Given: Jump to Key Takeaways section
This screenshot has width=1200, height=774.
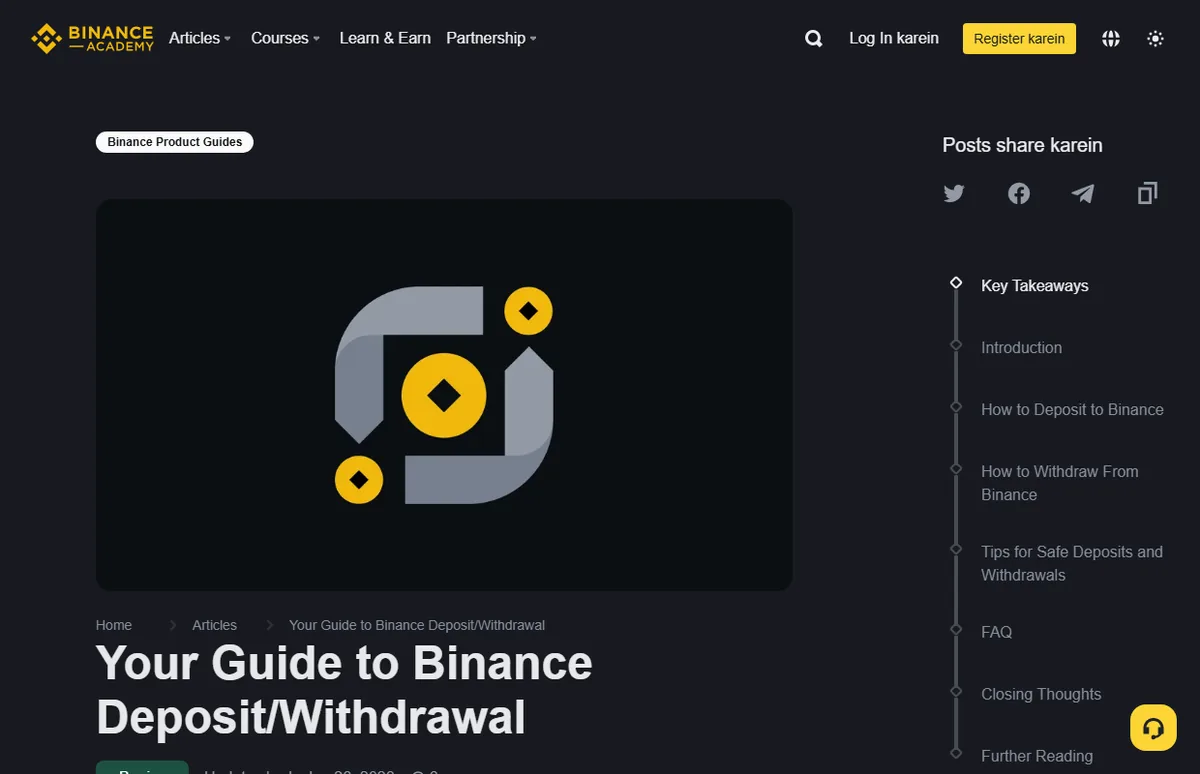Looking at the screenshot, I should (x=1035, y=286).
